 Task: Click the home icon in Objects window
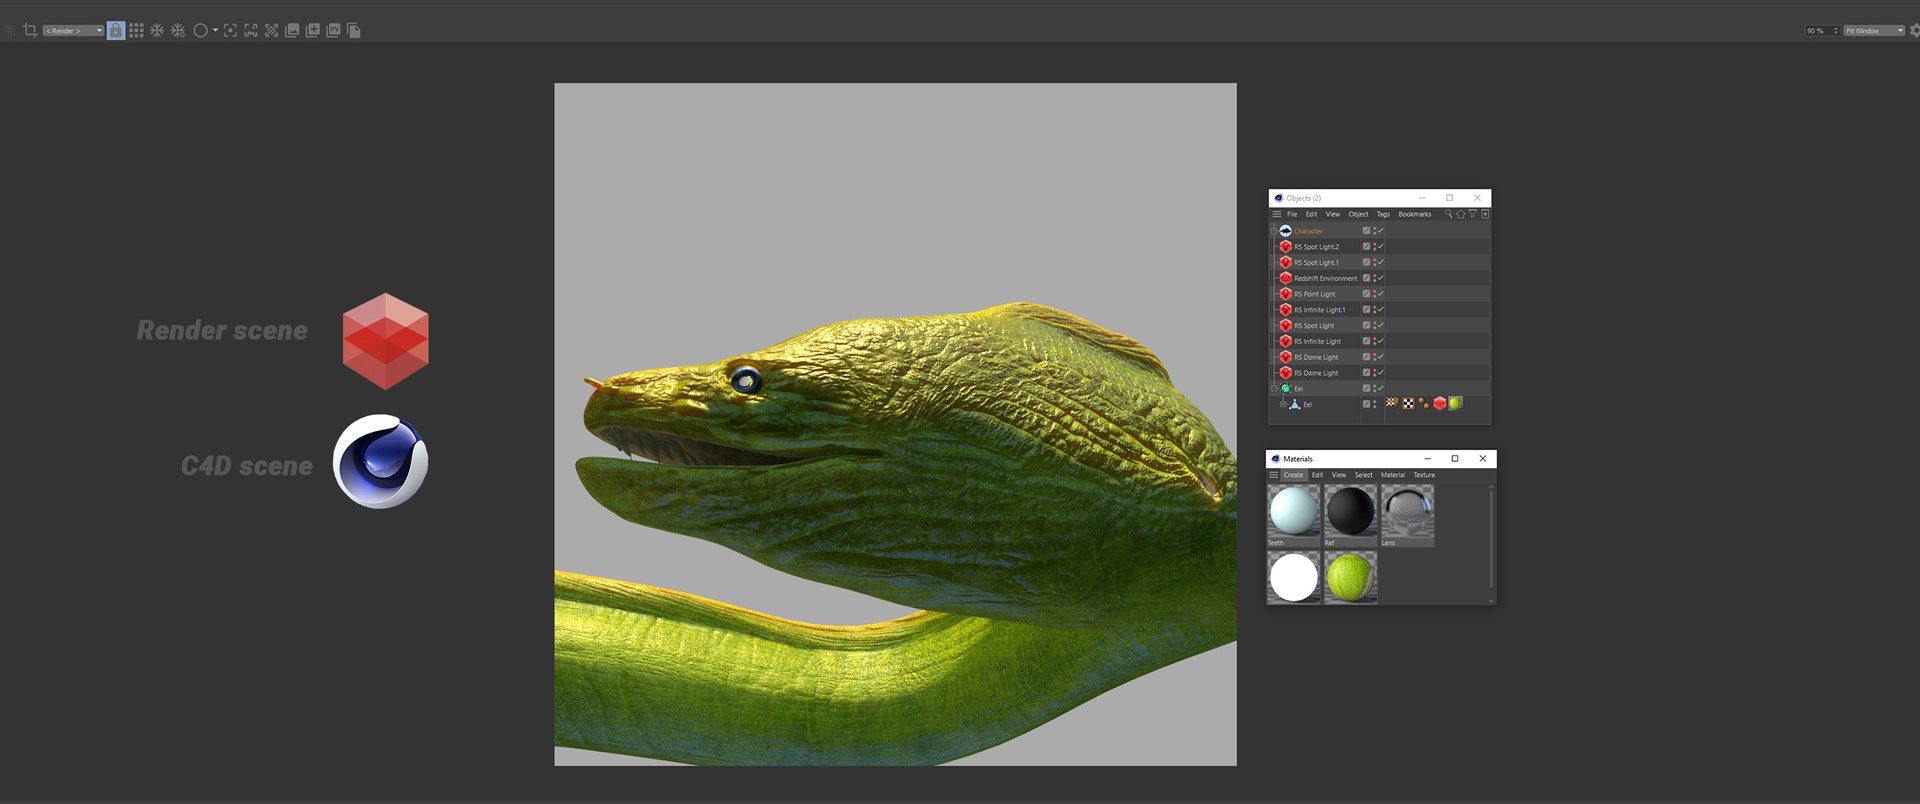pos(1460,214)
